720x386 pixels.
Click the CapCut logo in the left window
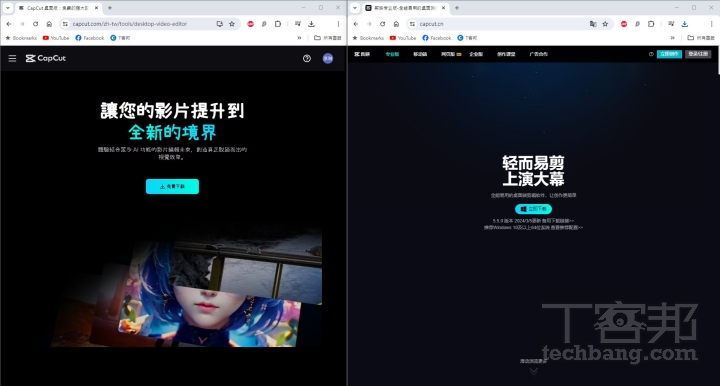tap(46, 58)
